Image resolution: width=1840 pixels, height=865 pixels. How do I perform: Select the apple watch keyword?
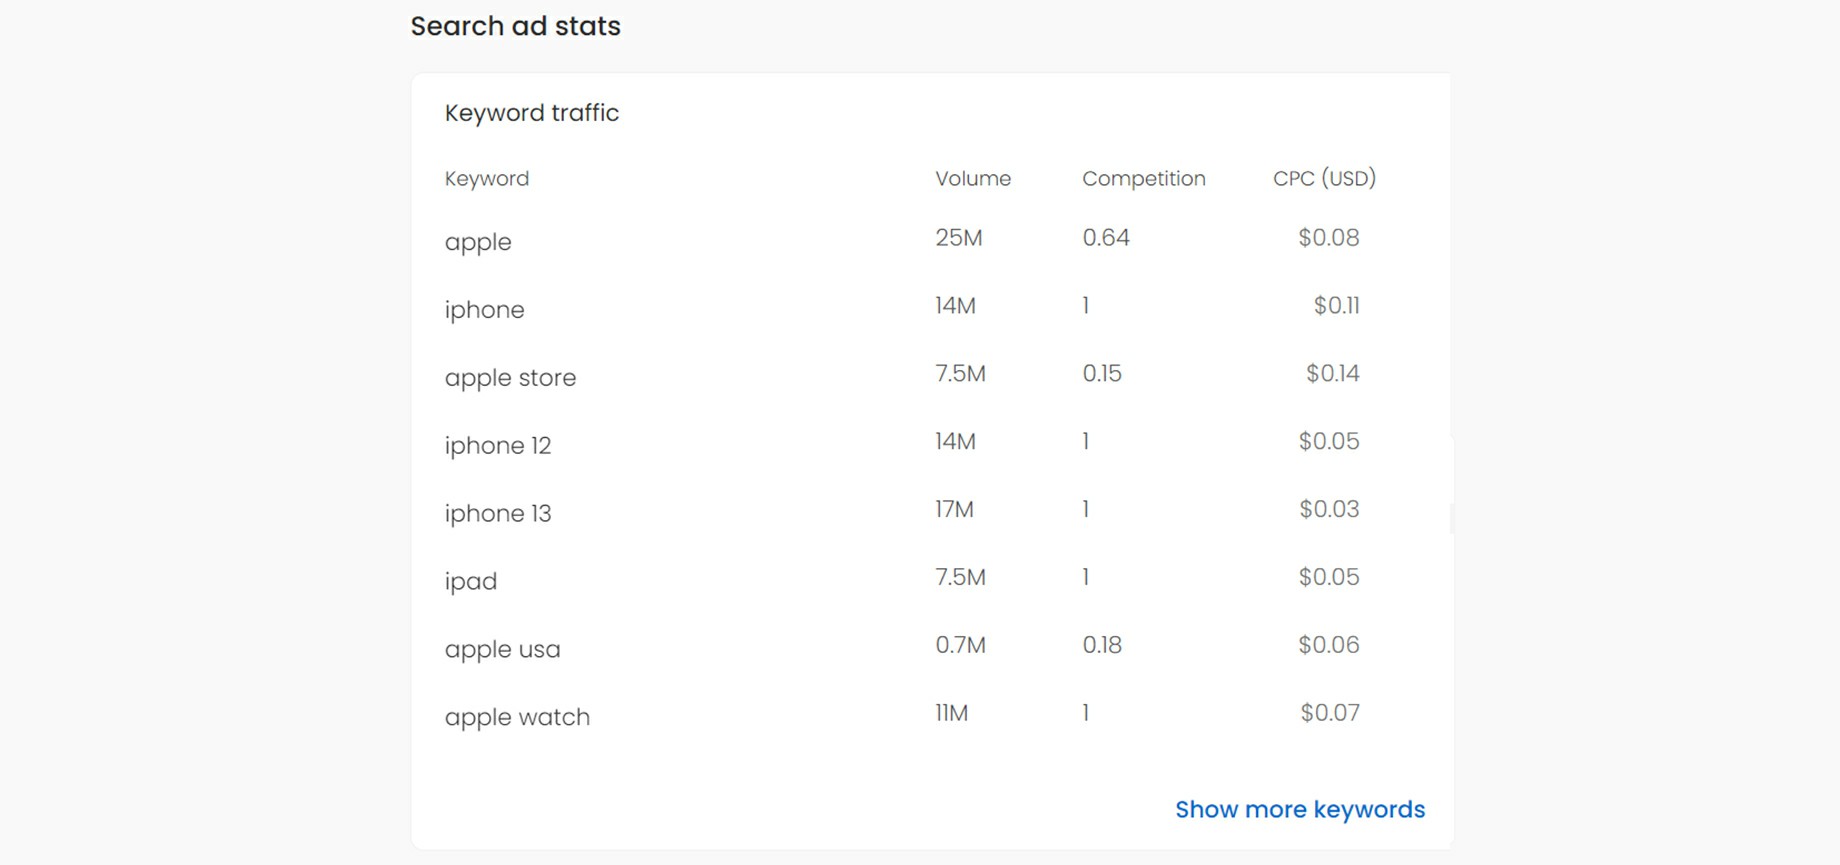point(517,717)
